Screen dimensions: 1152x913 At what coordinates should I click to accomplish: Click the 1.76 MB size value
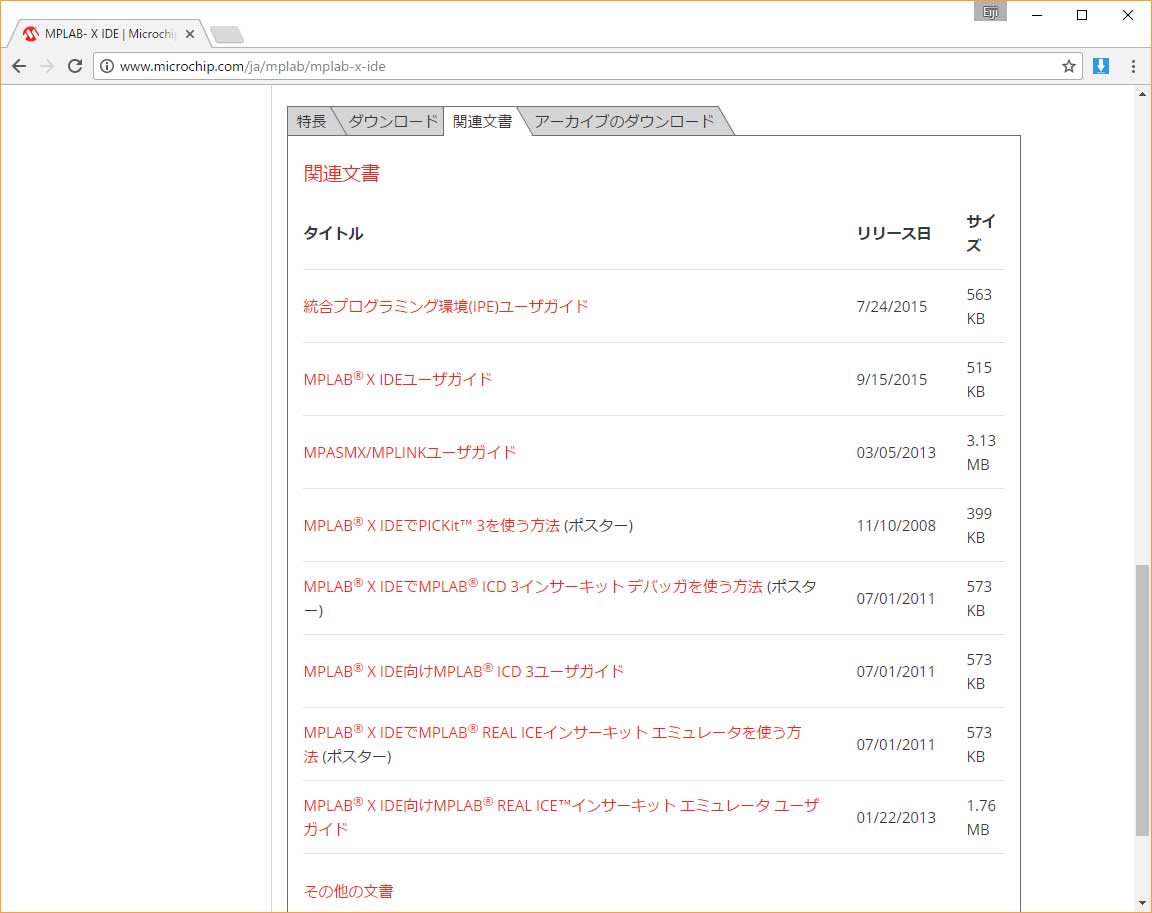pyautogui.click(x=981, y=817)
